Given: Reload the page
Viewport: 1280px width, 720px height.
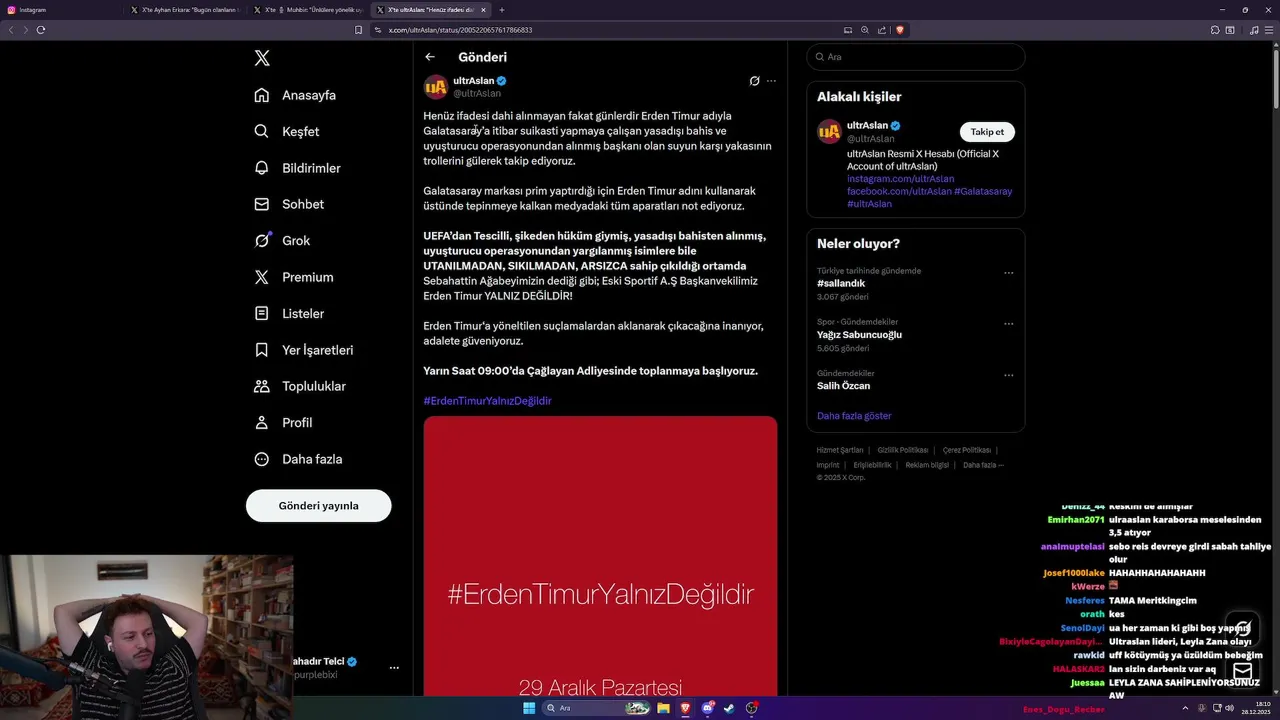Looking at the screenshot, I should [x=41, y=30].
